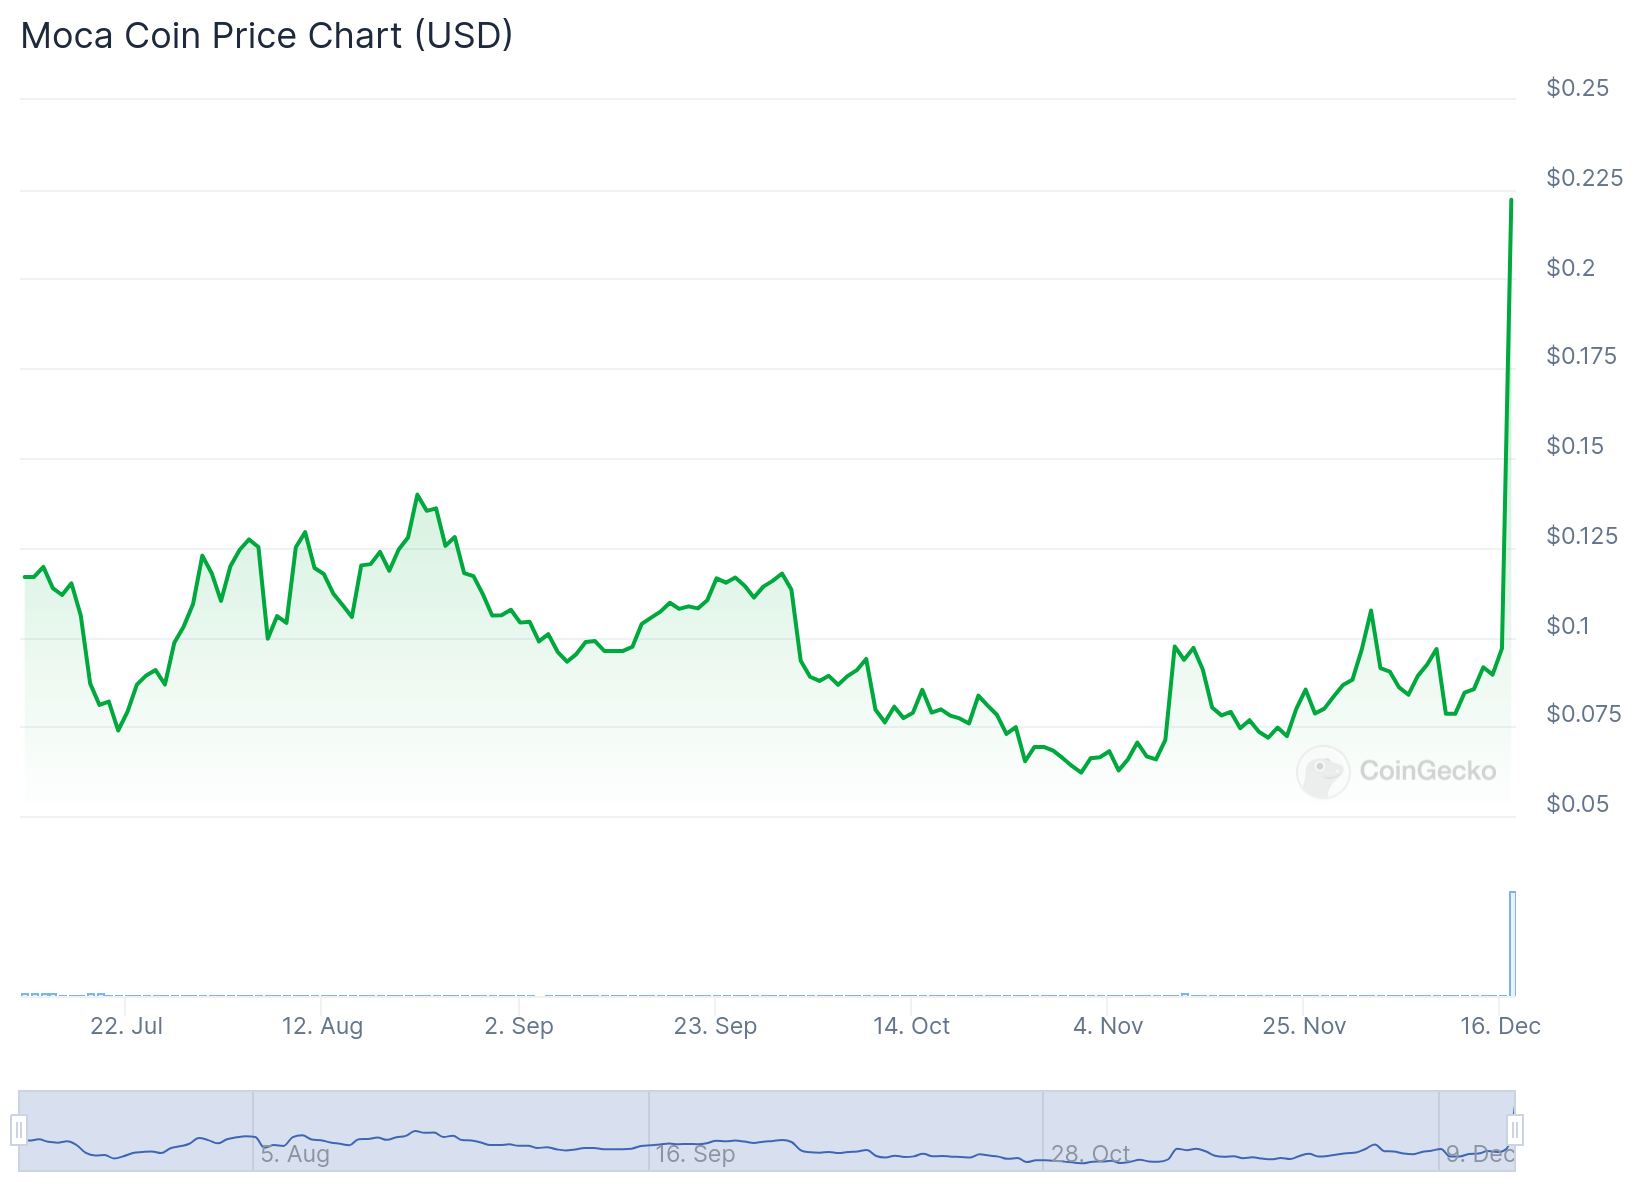The height and width of the screenshot is (1200, 1644).
Task: Click the Moca Coin Price Chart title
Action: pyautogui.click(x=267, y=36)
